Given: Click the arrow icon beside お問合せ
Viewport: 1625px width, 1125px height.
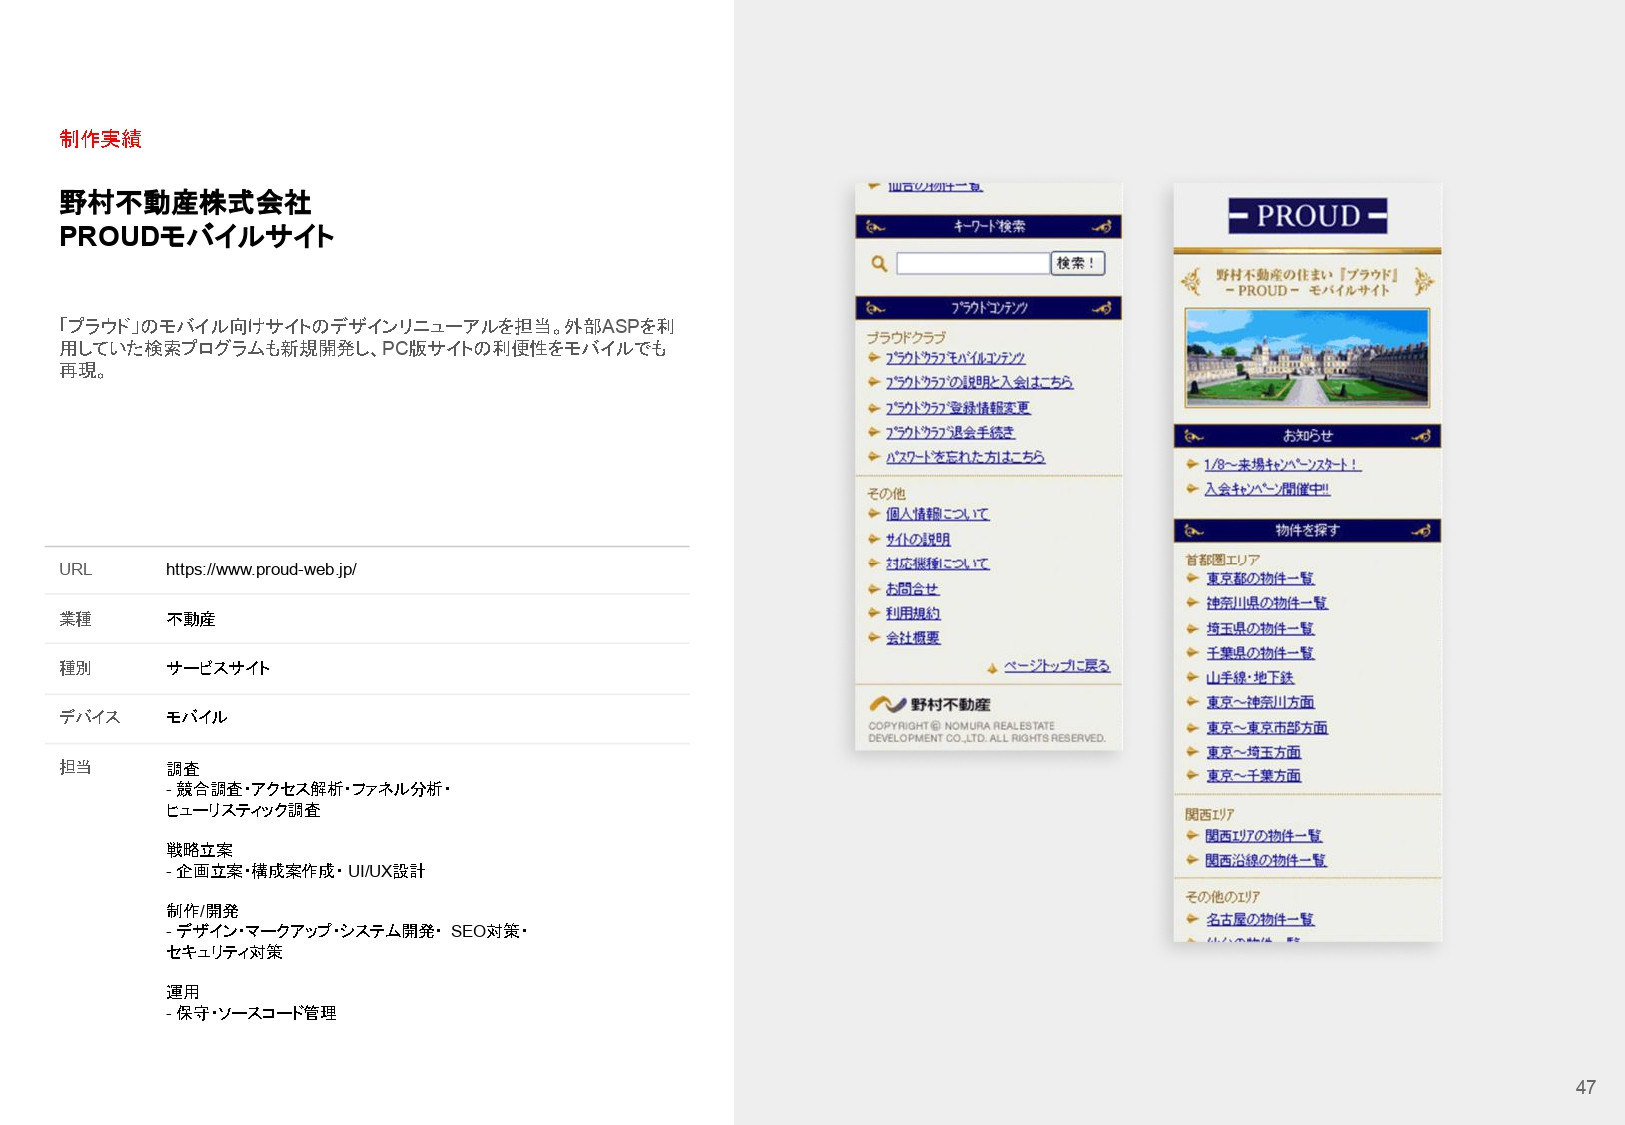Looking at the screenshot, I should point(874,588).
